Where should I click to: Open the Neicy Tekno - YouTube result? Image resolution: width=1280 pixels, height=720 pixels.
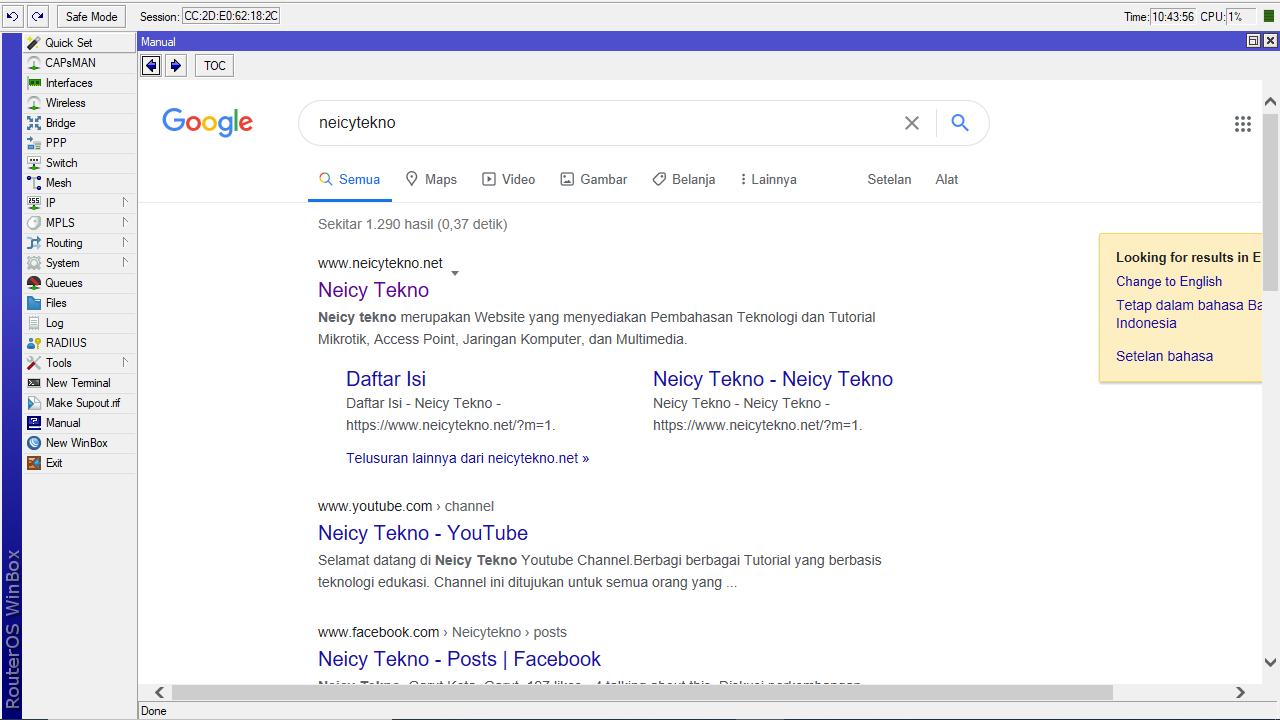tap(423, 533)
